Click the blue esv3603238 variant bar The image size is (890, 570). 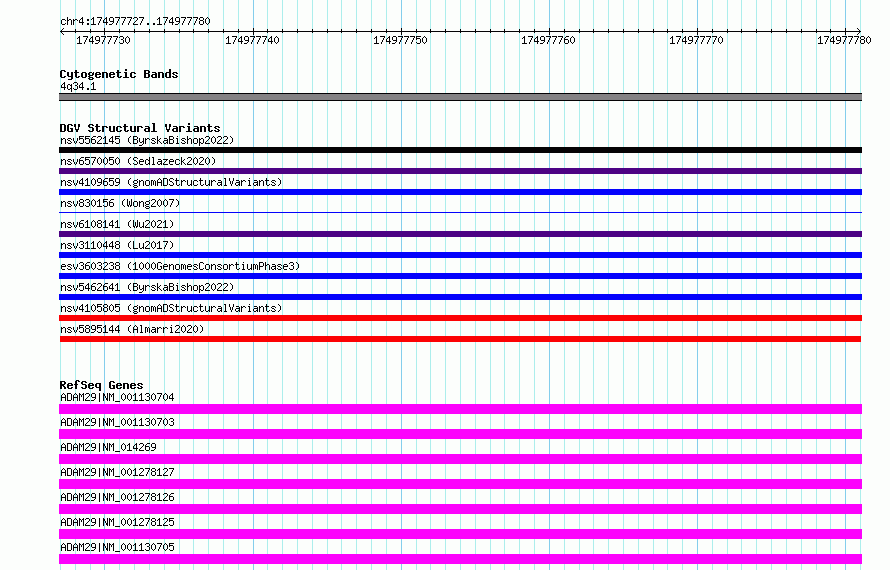[460, 276]
